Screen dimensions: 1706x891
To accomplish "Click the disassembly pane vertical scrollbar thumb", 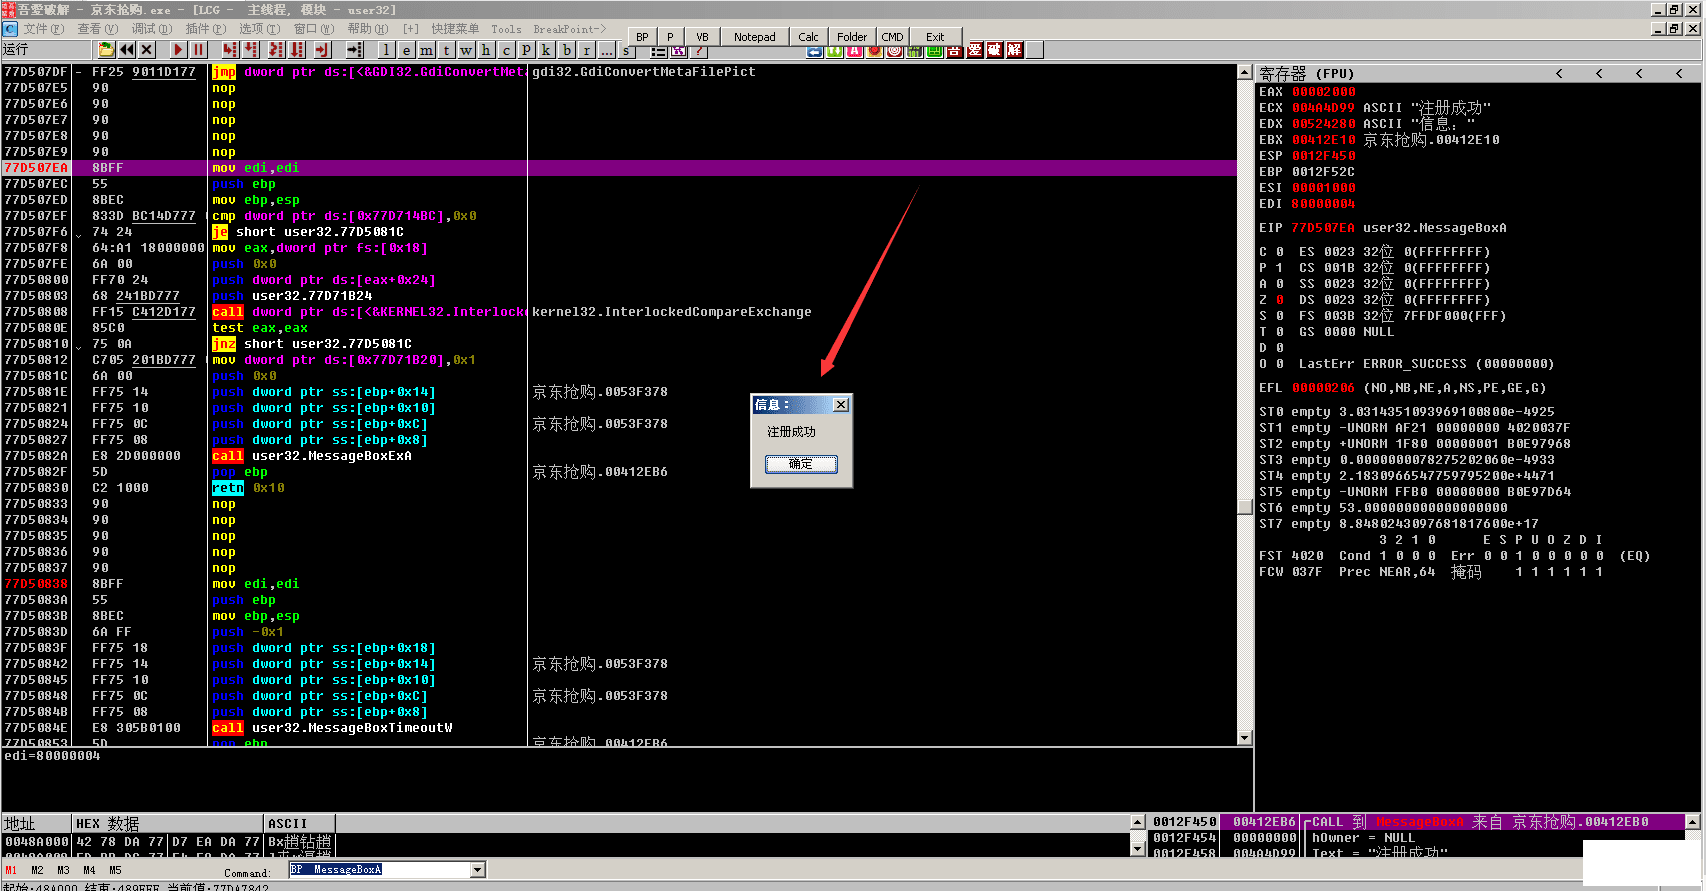I will pos(1245,506).
